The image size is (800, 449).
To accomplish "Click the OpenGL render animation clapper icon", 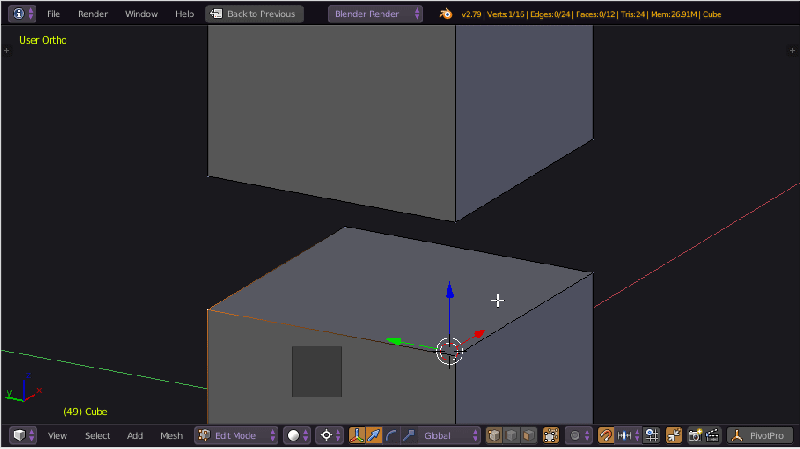I will pos(712,435).
